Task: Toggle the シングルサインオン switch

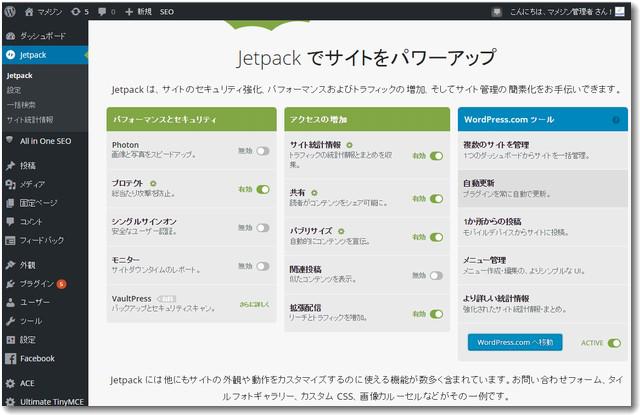Action: click(263, 228)
